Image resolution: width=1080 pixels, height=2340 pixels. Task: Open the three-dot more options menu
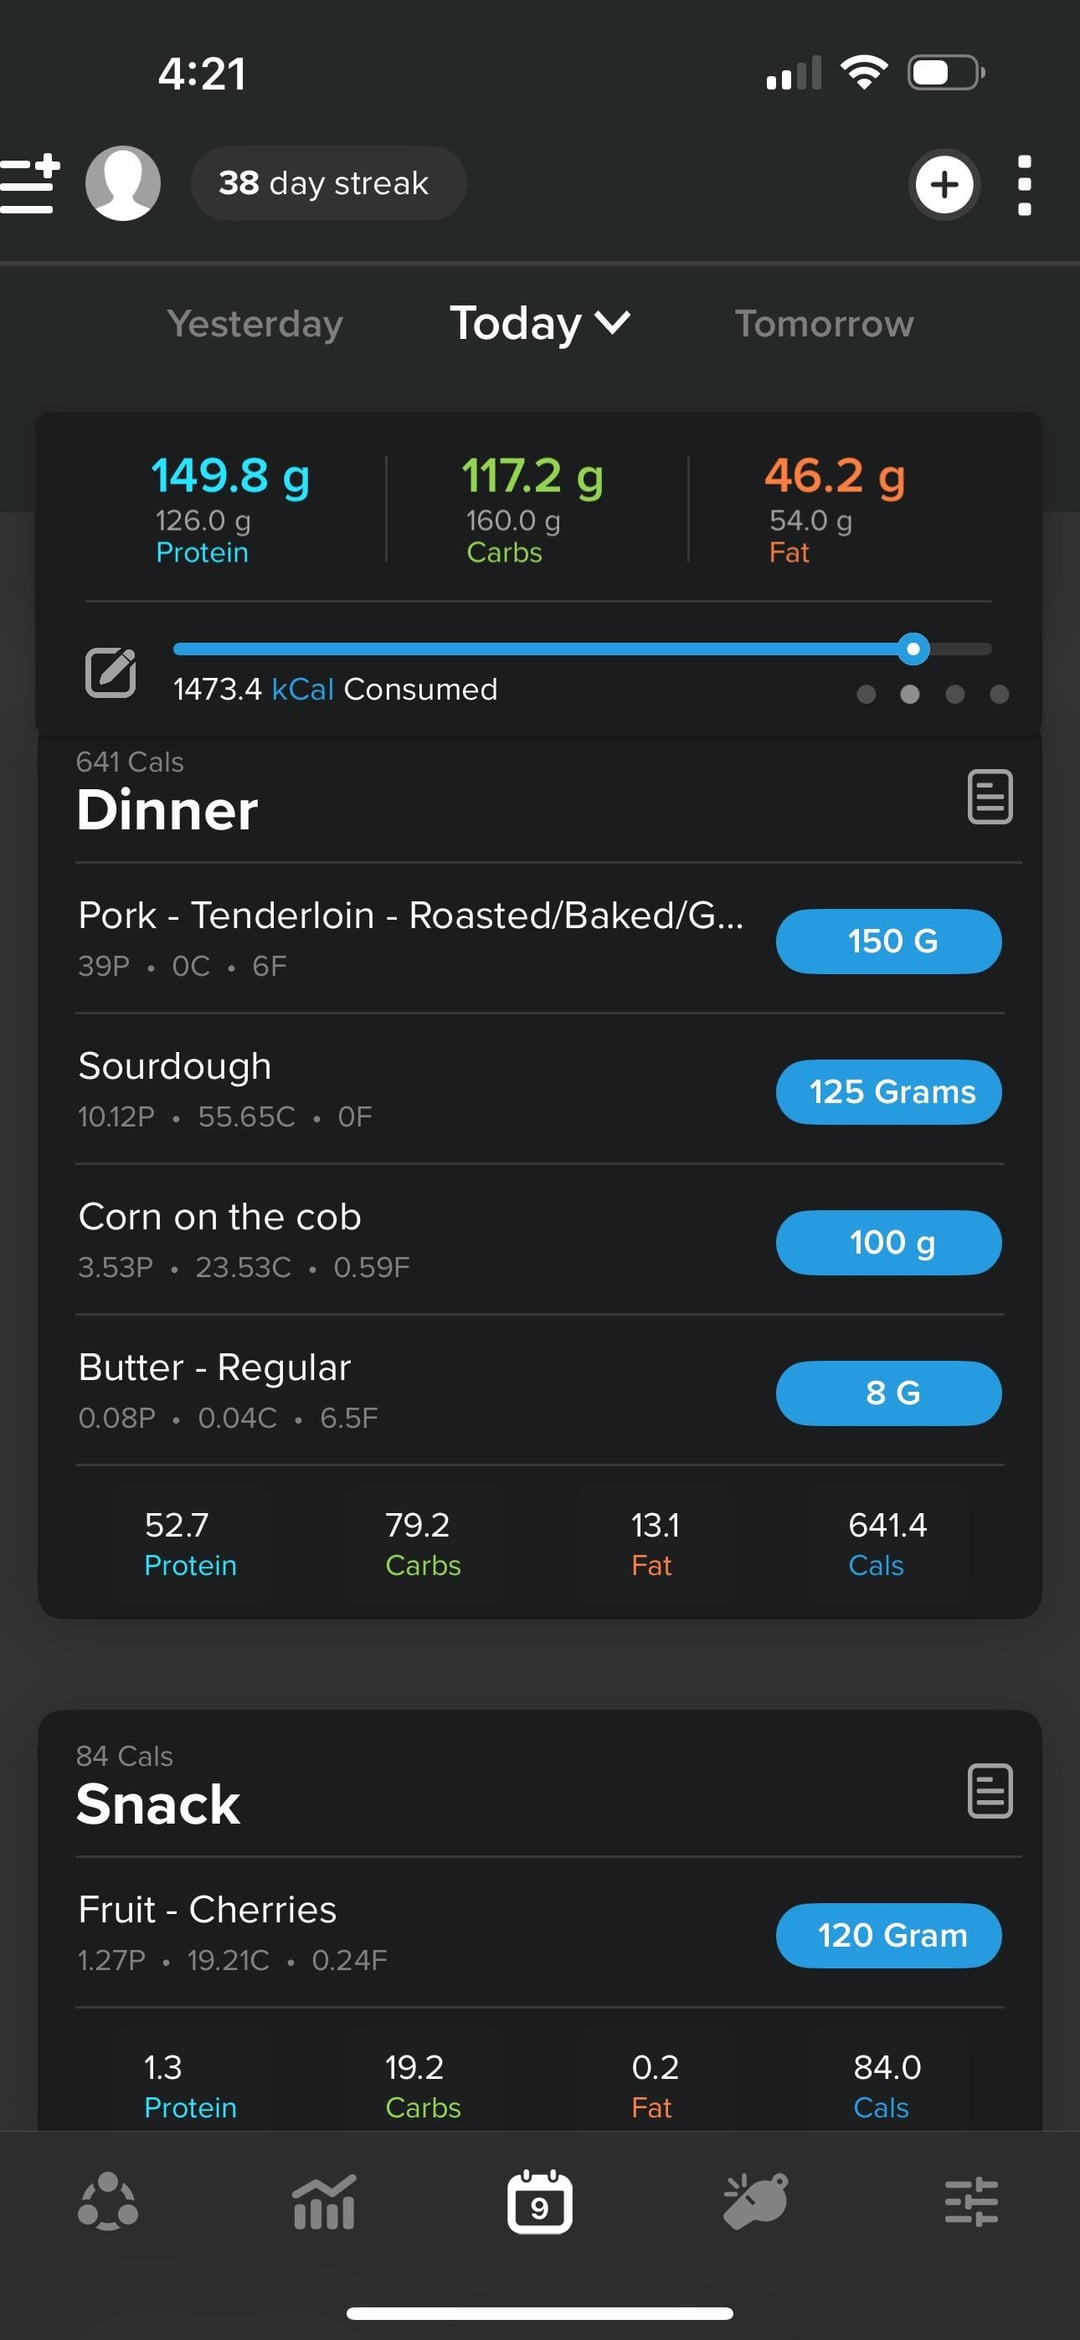1024,185
